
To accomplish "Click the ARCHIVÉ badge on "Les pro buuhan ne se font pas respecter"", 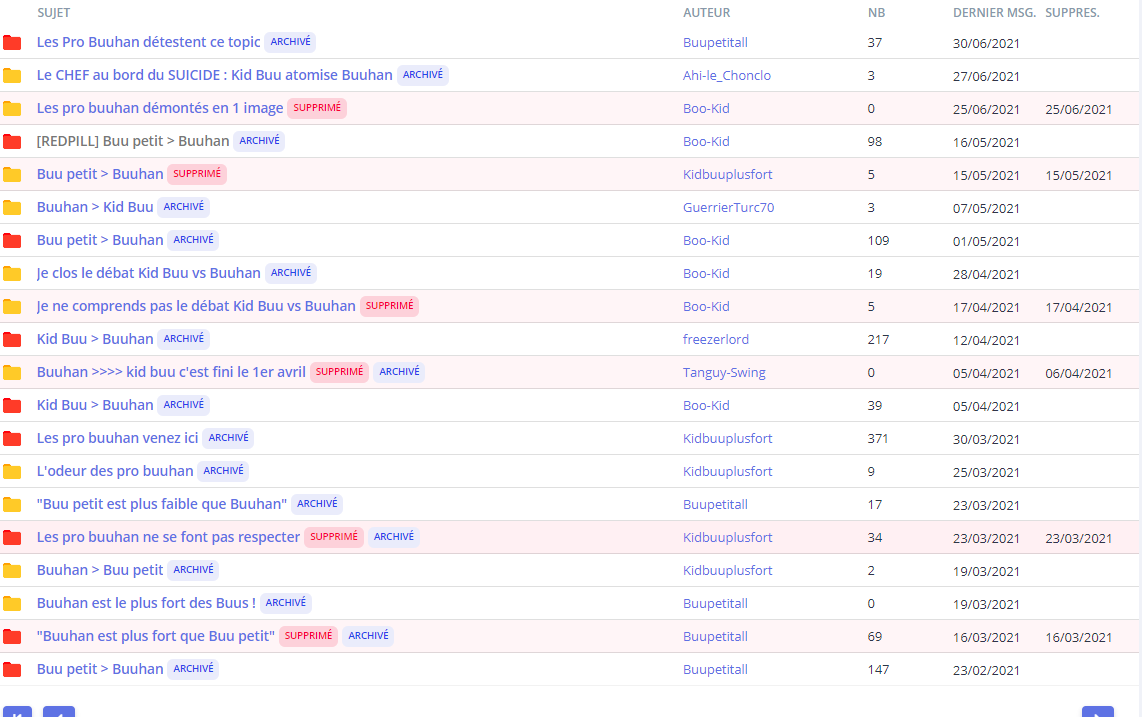I will (393, 537).
